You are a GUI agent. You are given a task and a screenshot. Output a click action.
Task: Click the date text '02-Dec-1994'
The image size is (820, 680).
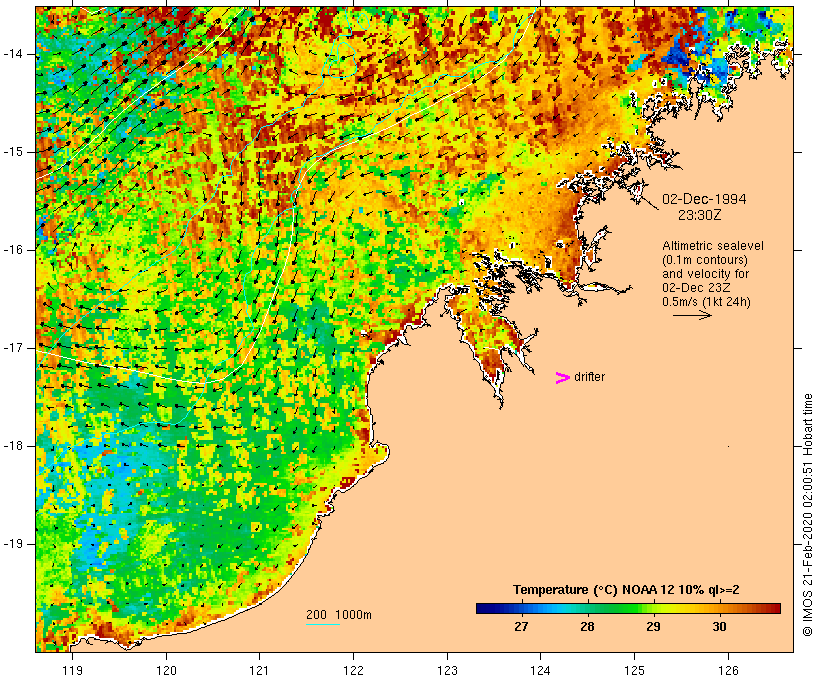(704, 199)
